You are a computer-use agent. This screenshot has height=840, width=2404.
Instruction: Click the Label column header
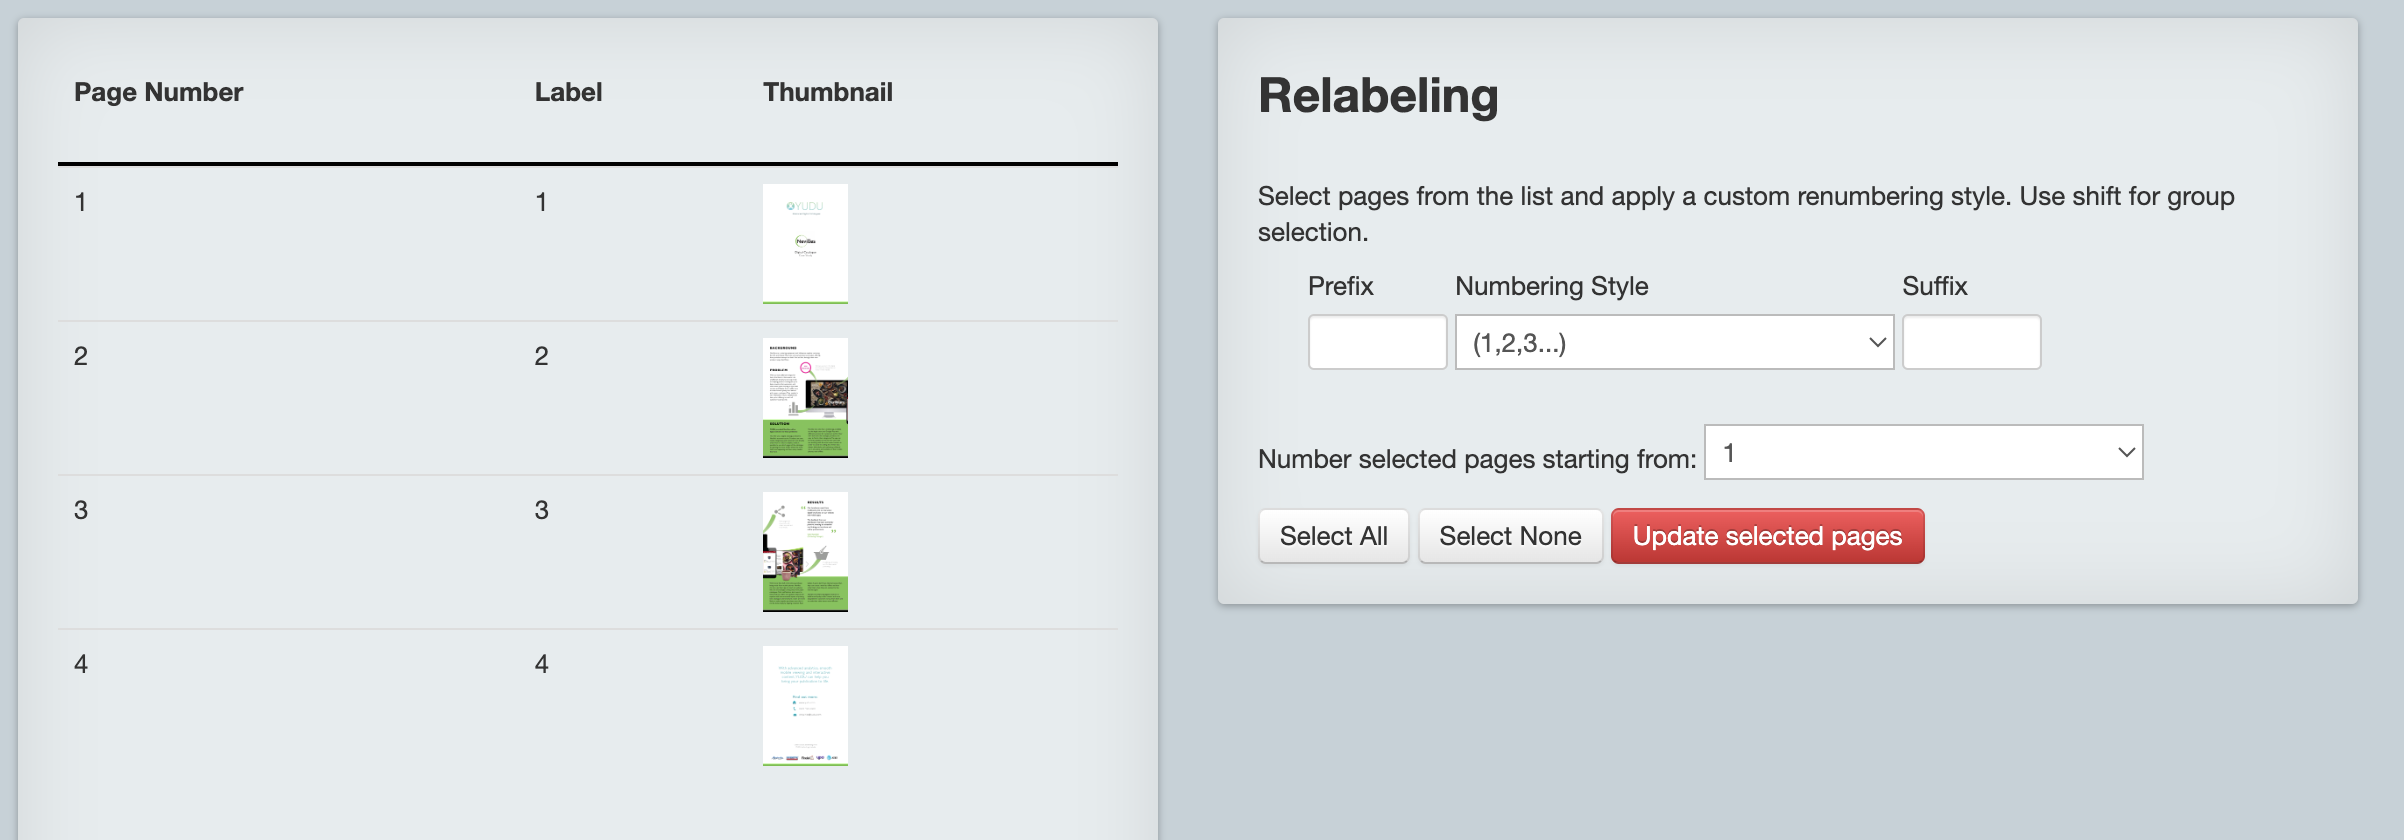(568, 92)
